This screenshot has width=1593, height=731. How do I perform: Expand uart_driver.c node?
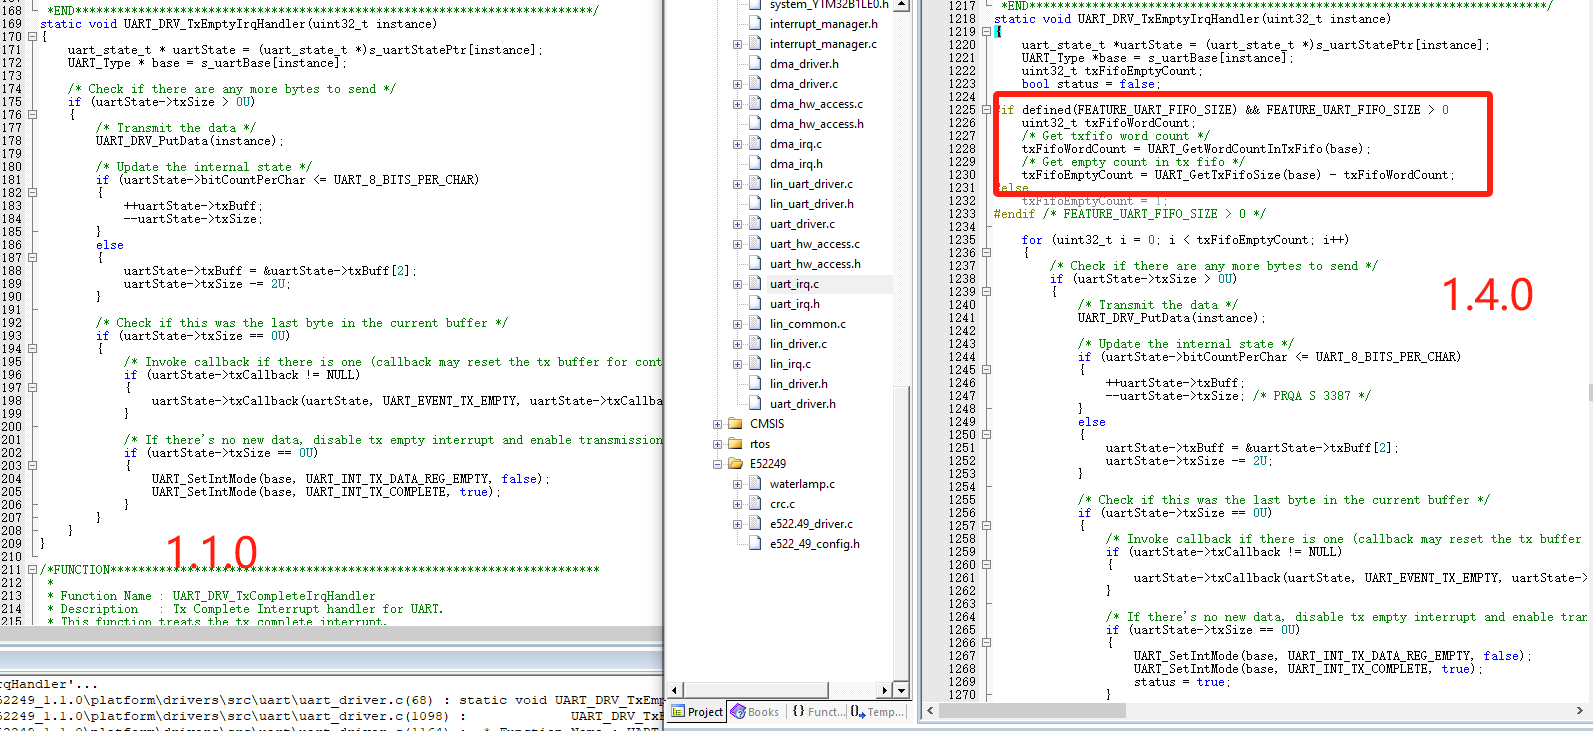(737, 224)
